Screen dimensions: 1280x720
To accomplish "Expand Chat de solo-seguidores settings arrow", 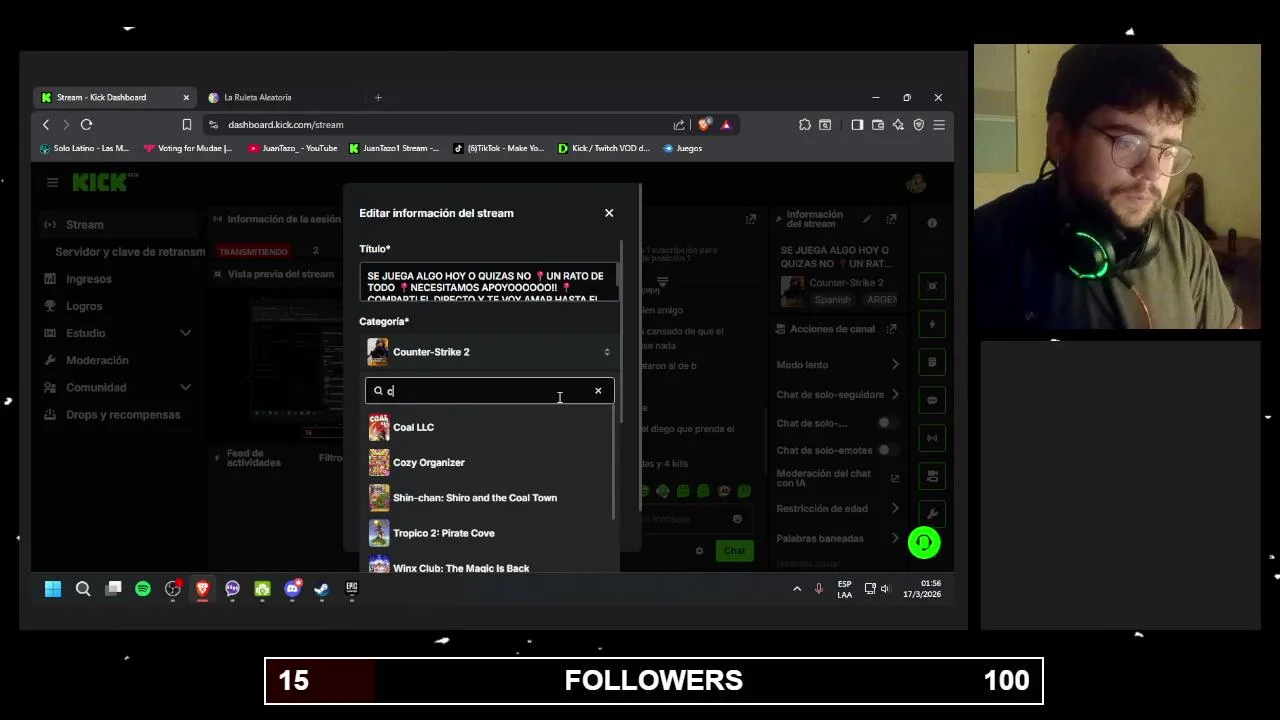I will point(895,394).
